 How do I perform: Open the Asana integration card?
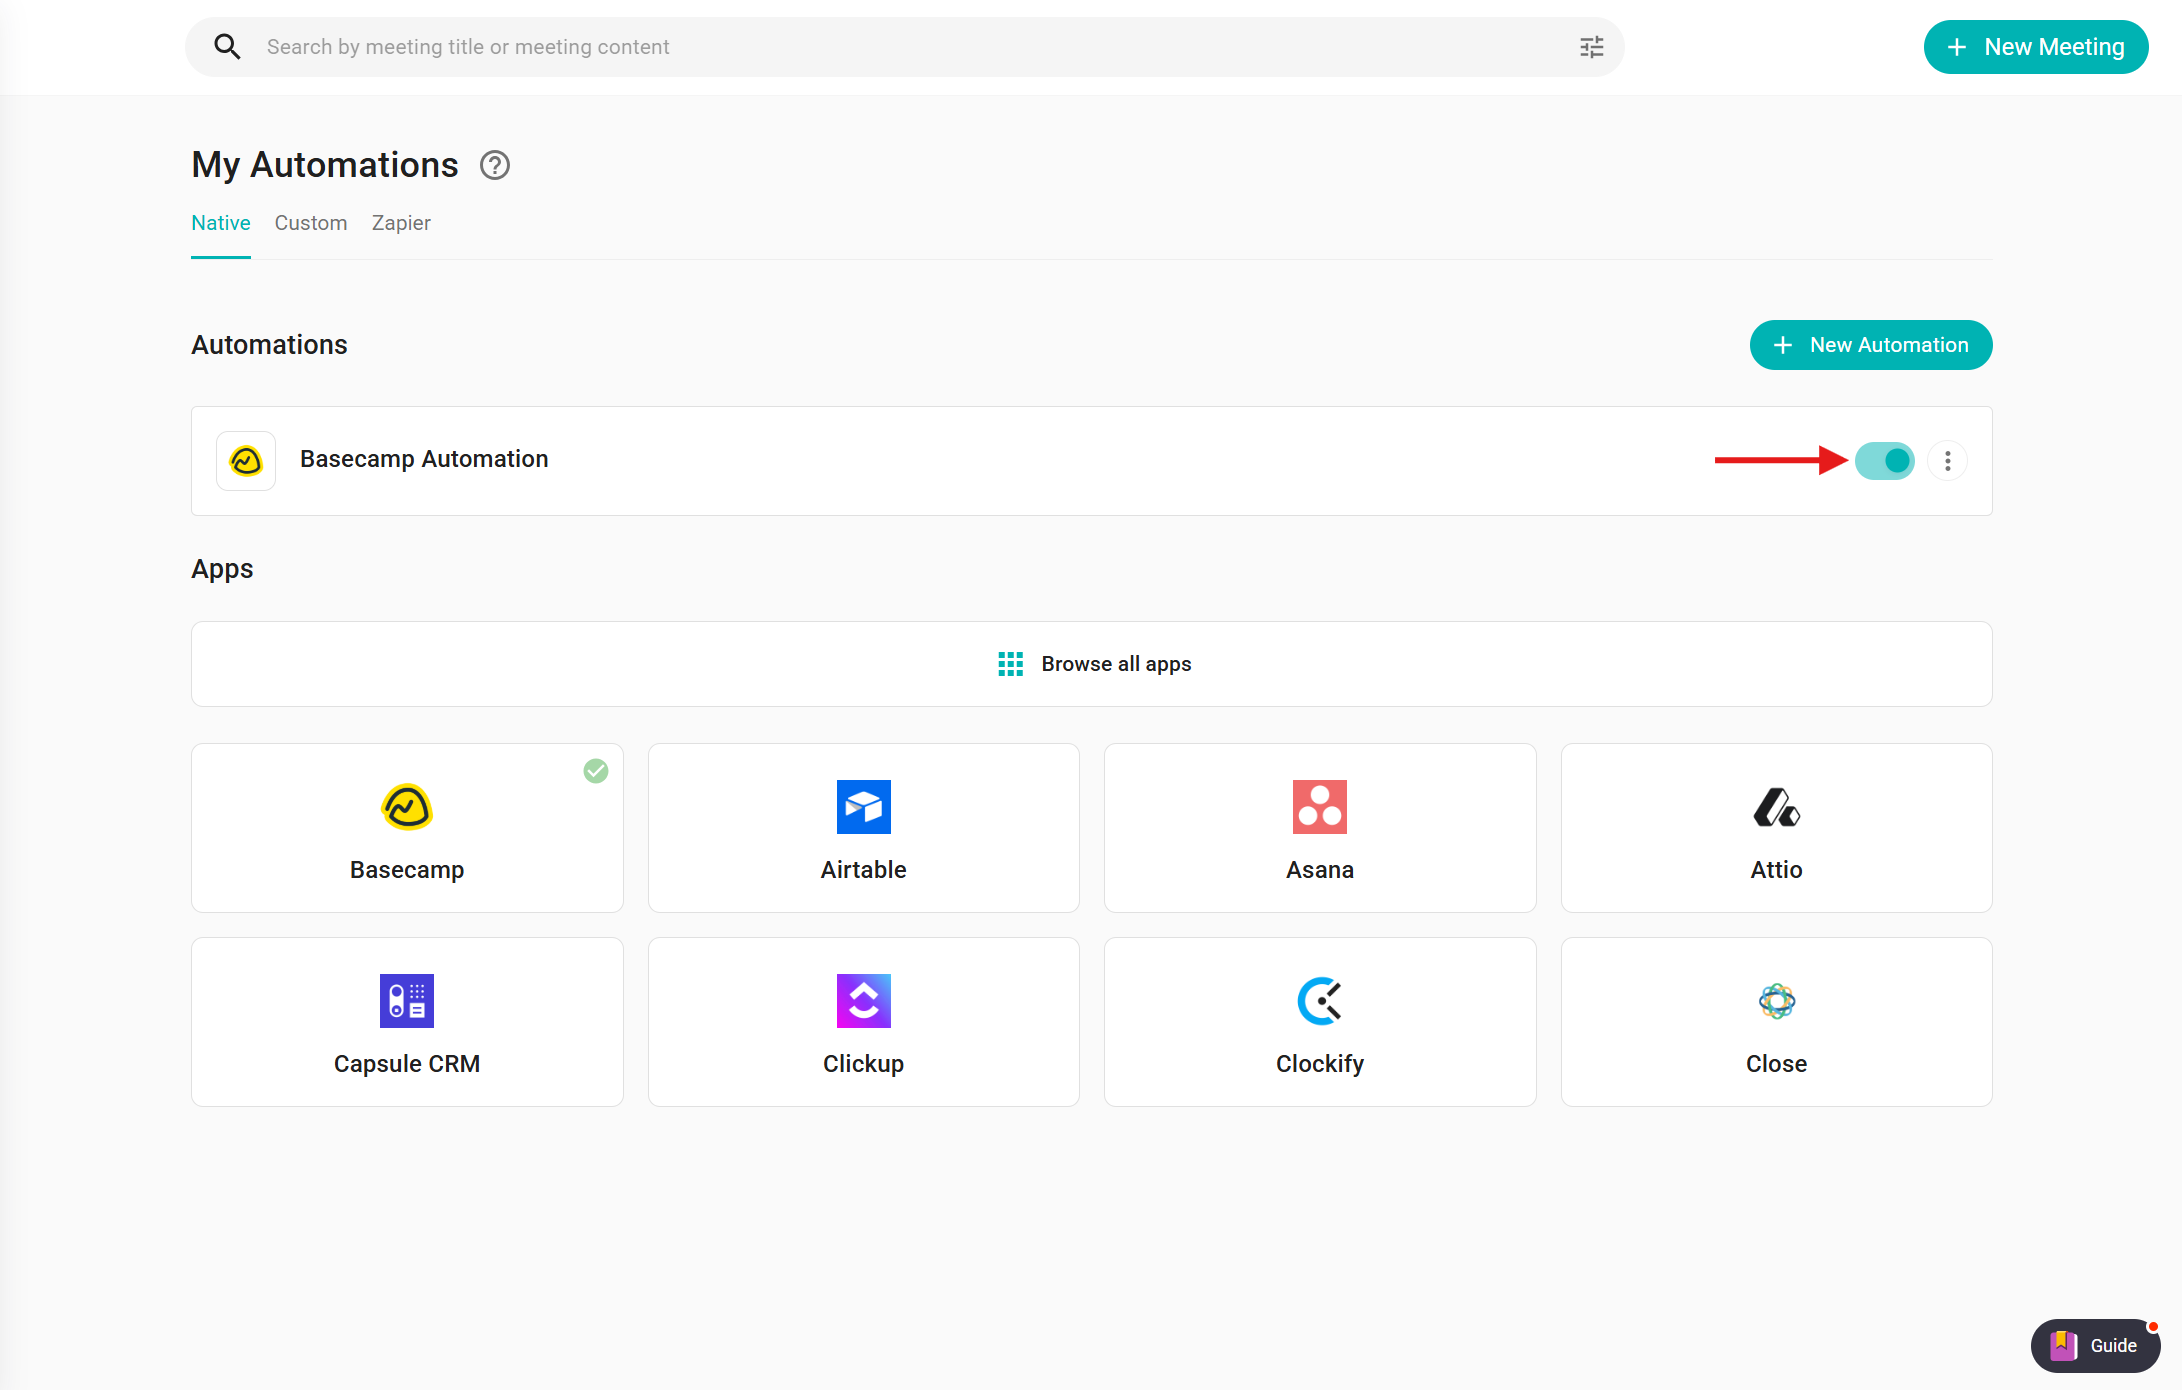point(1319,827)
